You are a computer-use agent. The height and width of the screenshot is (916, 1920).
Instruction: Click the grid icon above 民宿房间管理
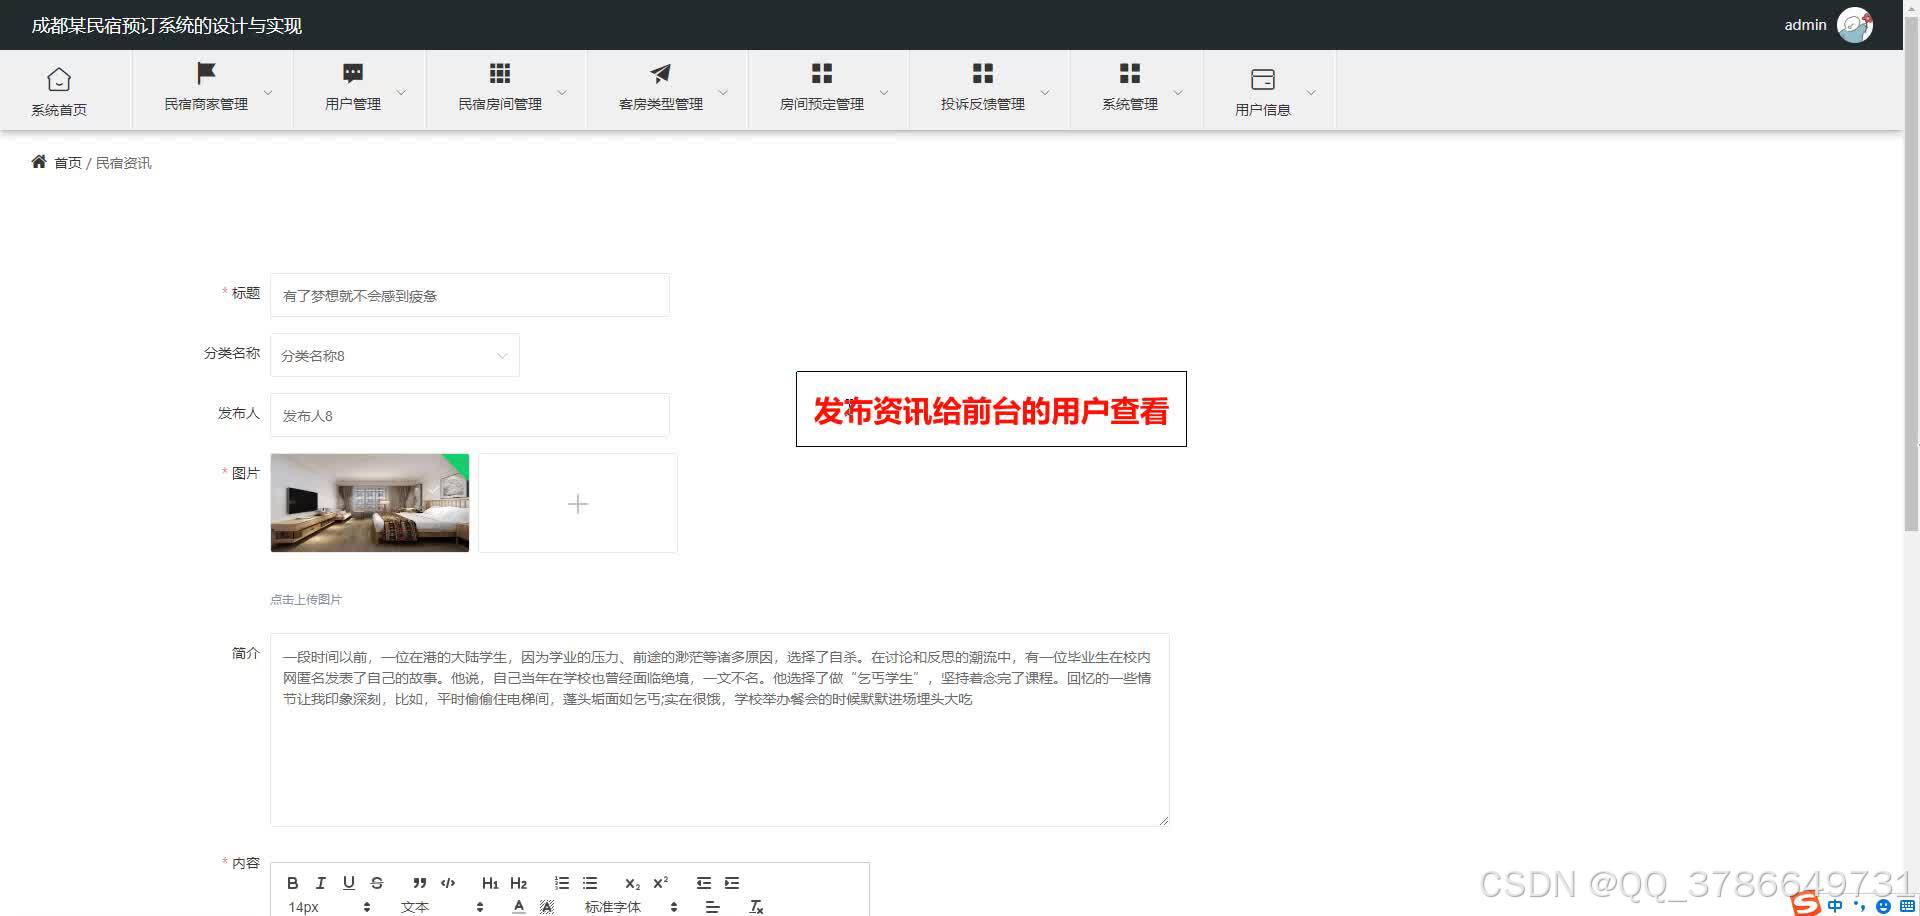click(500, 73)
